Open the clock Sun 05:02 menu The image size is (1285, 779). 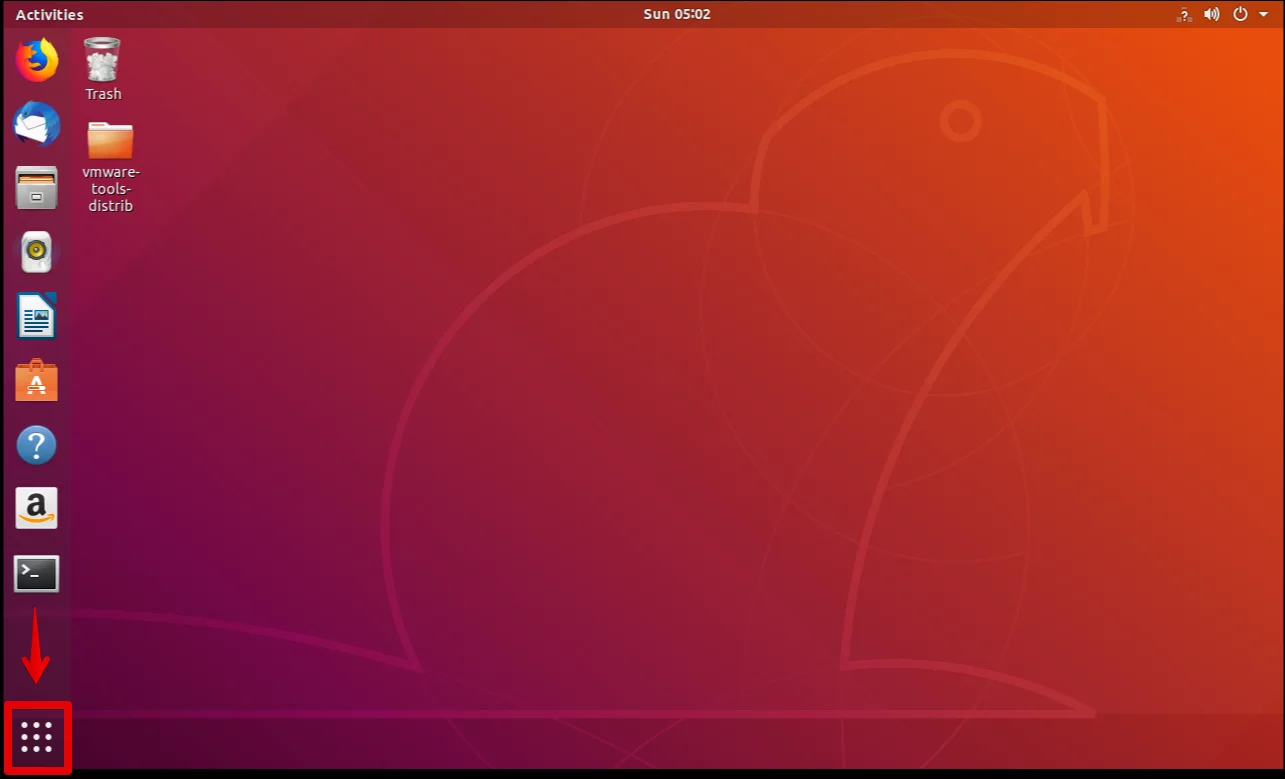pos(676,14)
